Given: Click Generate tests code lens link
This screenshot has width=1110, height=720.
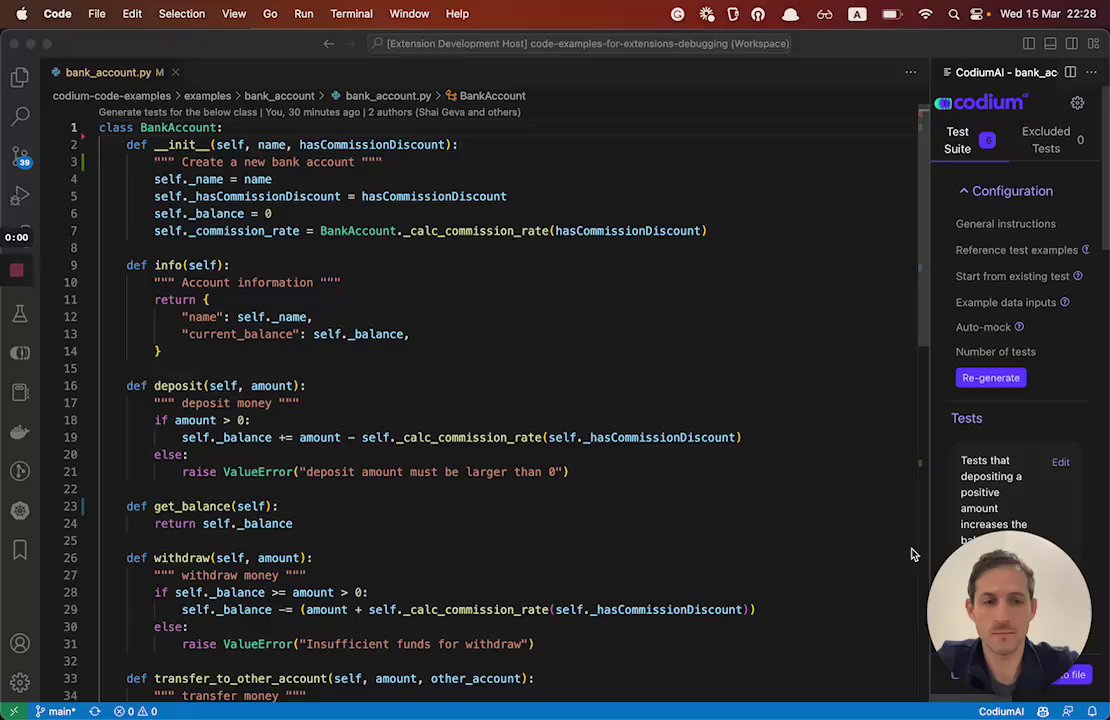Looking at the screenshot, I should coord(178,112).
